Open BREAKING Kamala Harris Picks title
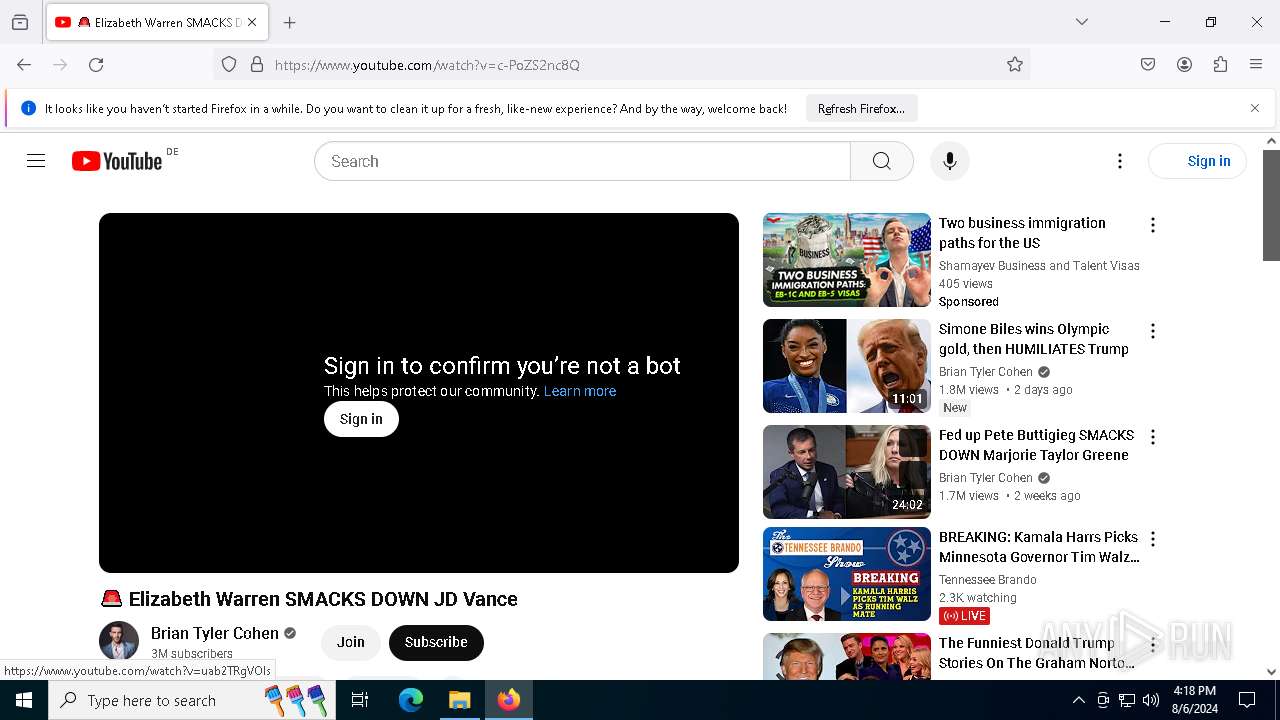The width and height of the screenshot is (1280, 720). (x=1039, y=547)
